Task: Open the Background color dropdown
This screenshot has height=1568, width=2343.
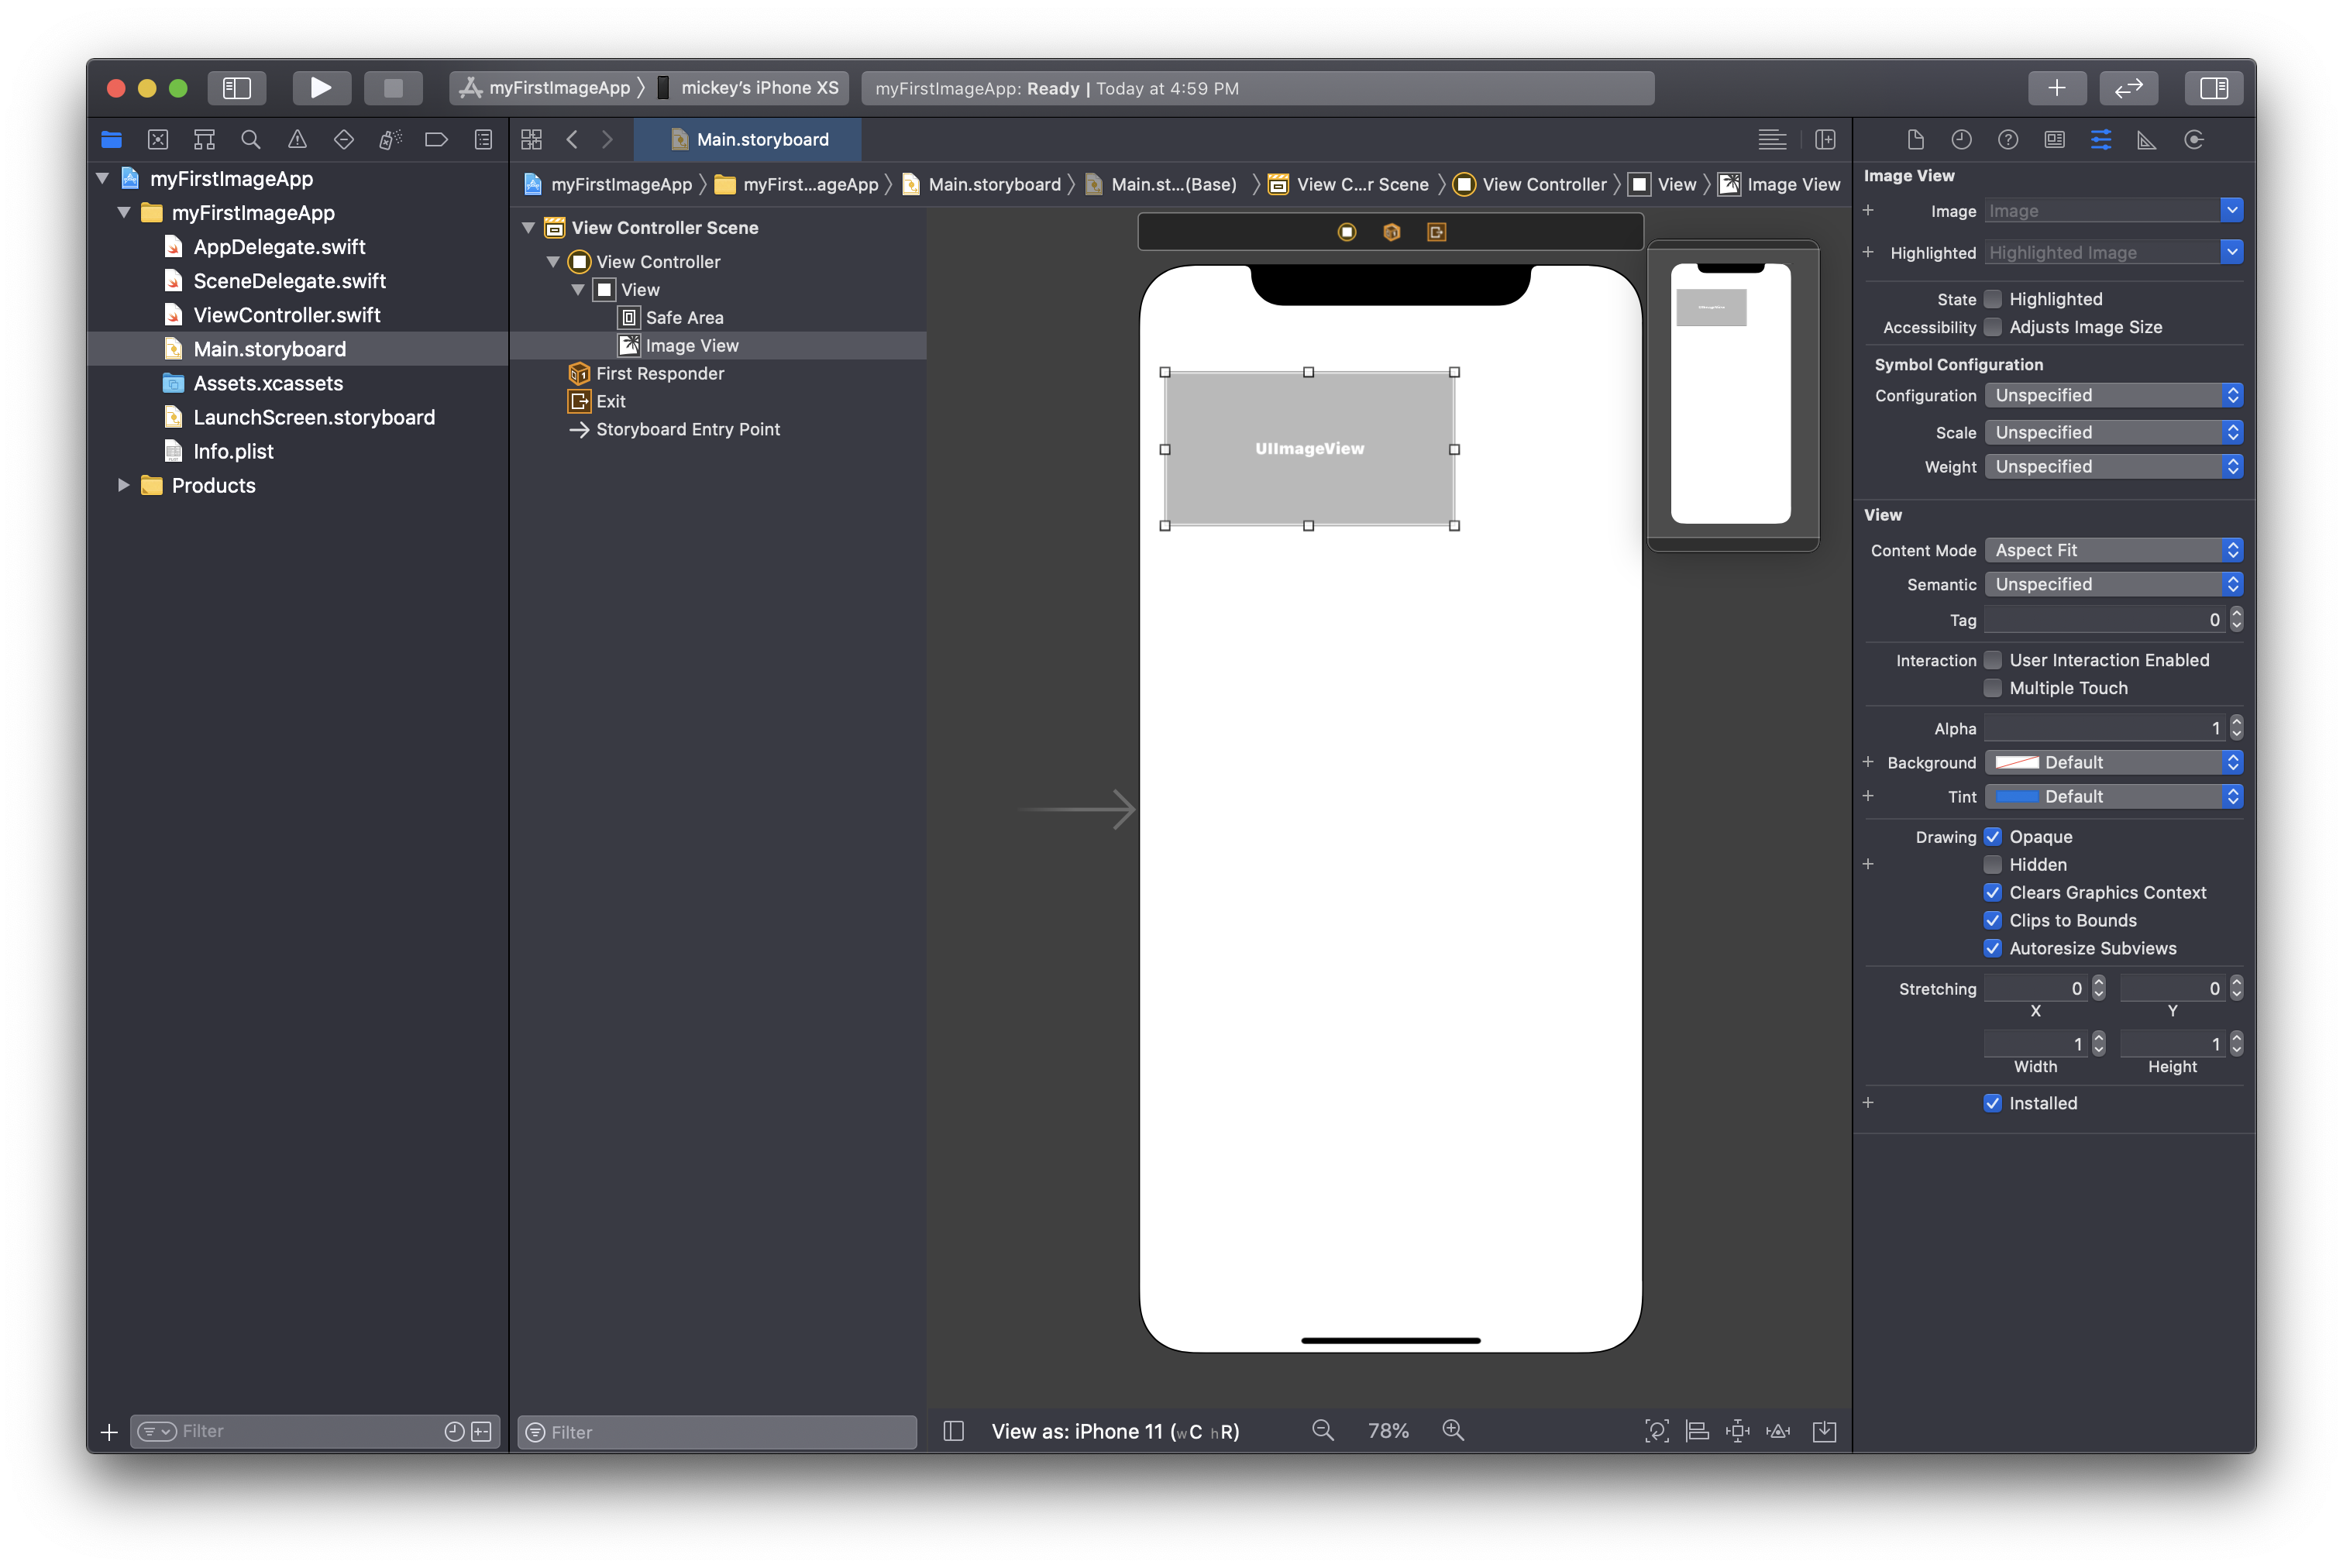Action: pyautogui.click(x=2113, y=762)
